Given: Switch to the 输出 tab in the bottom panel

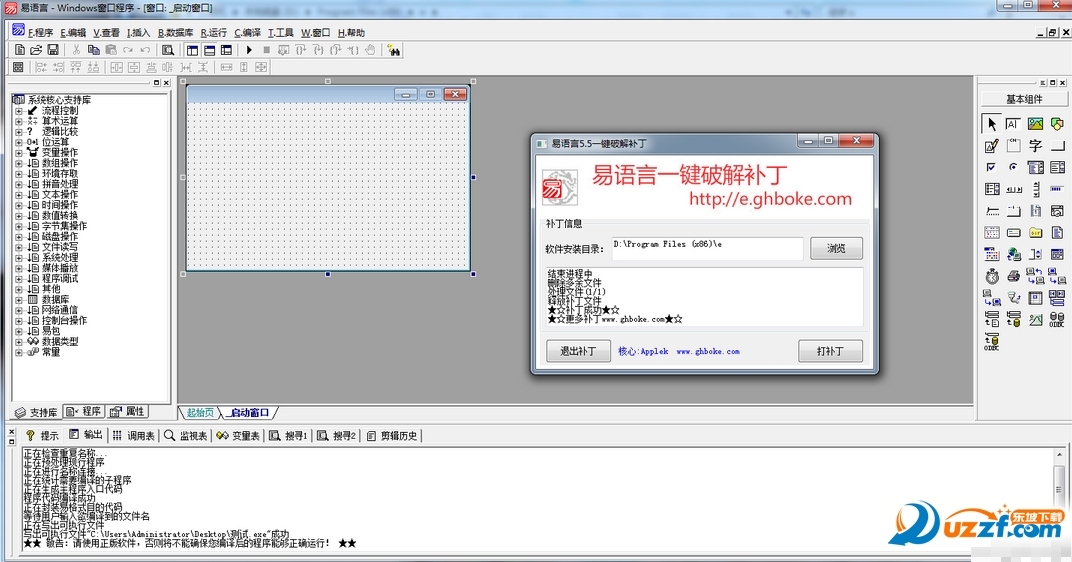Looking at the screenshot, I should pyautogui.click(x=85, y=435).
